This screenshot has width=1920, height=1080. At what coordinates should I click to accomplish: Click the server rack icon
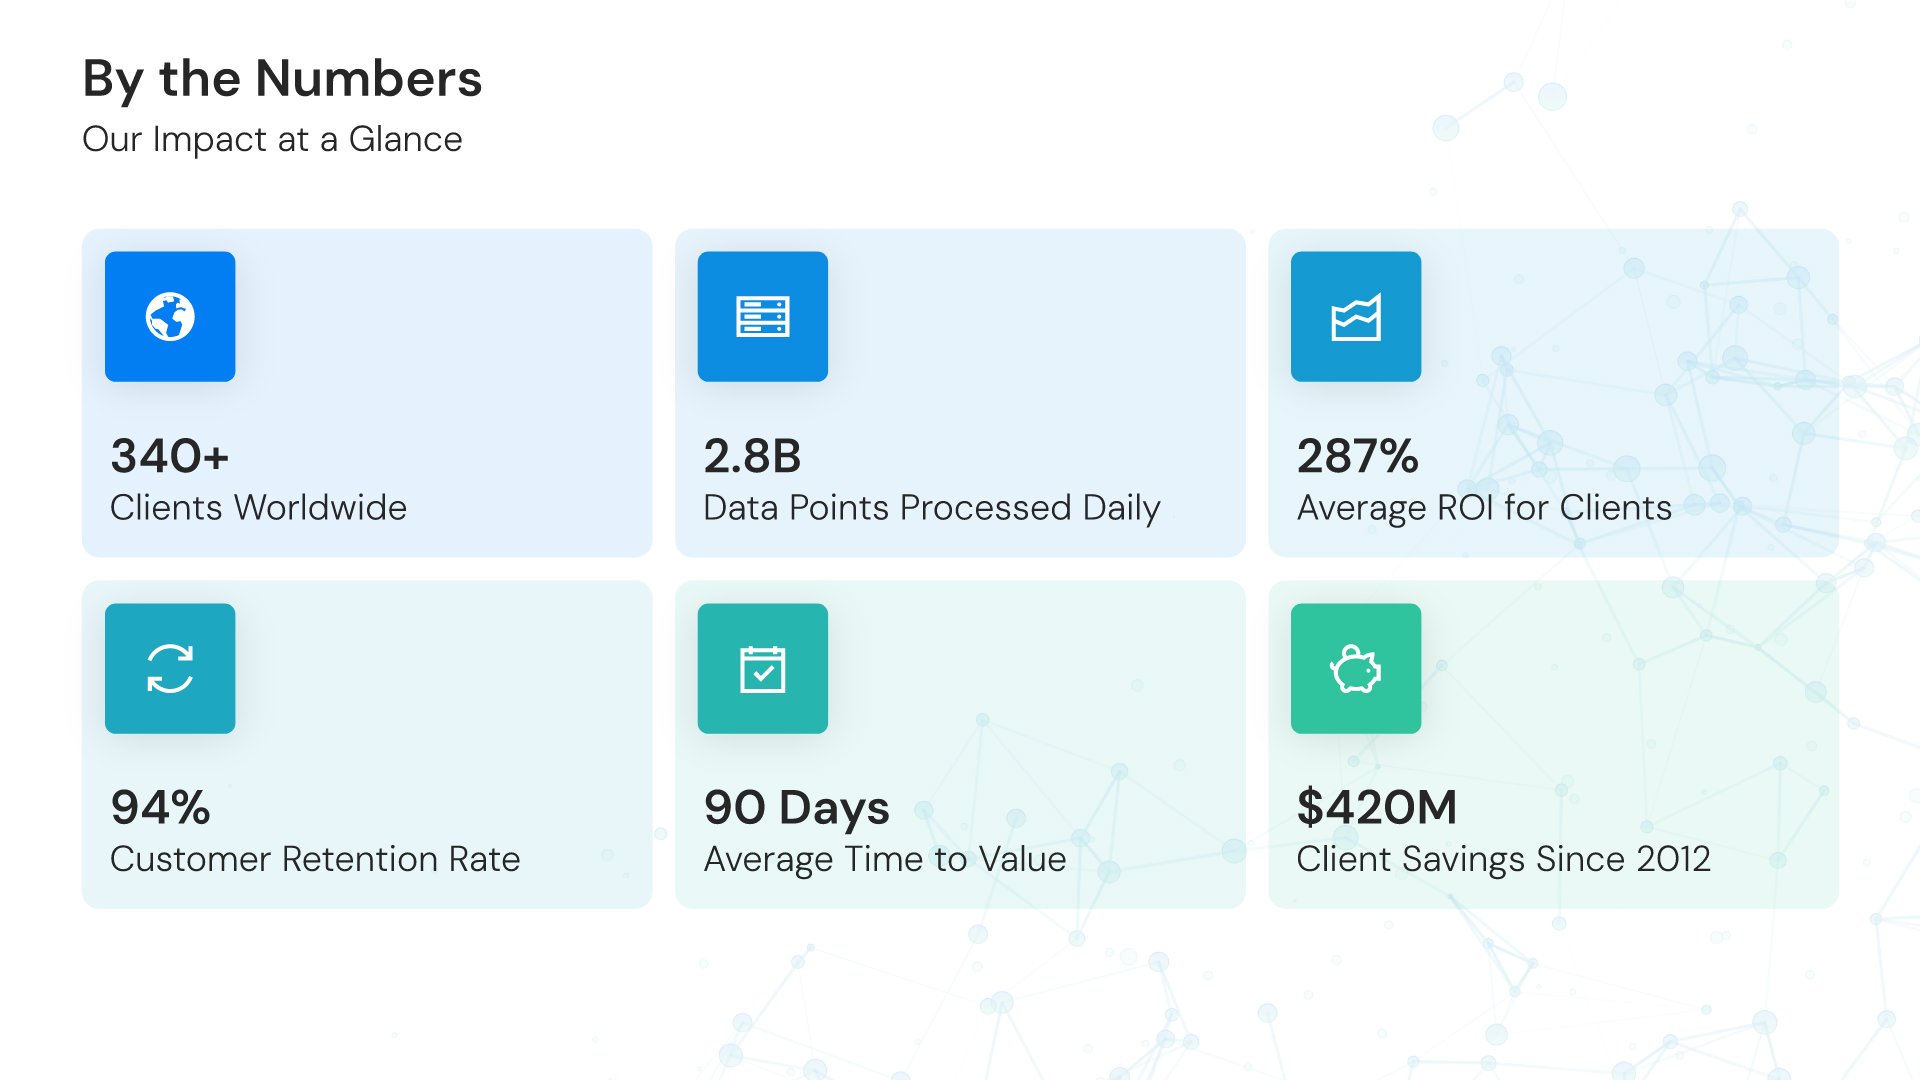[x=762, y=317]
